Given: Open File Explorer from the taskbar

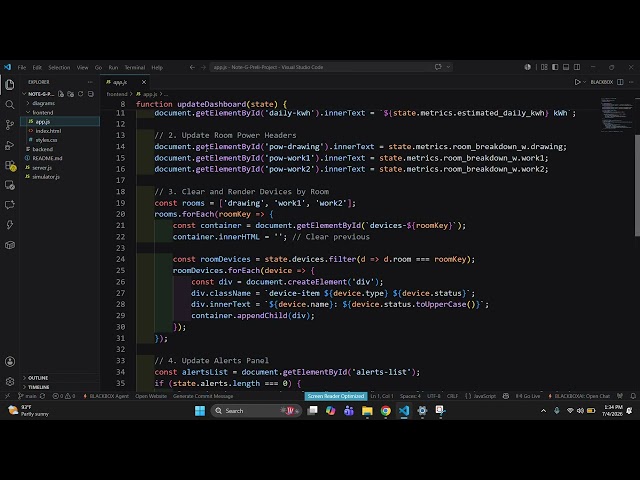Looking at the screenshot, I should point(367,411).
